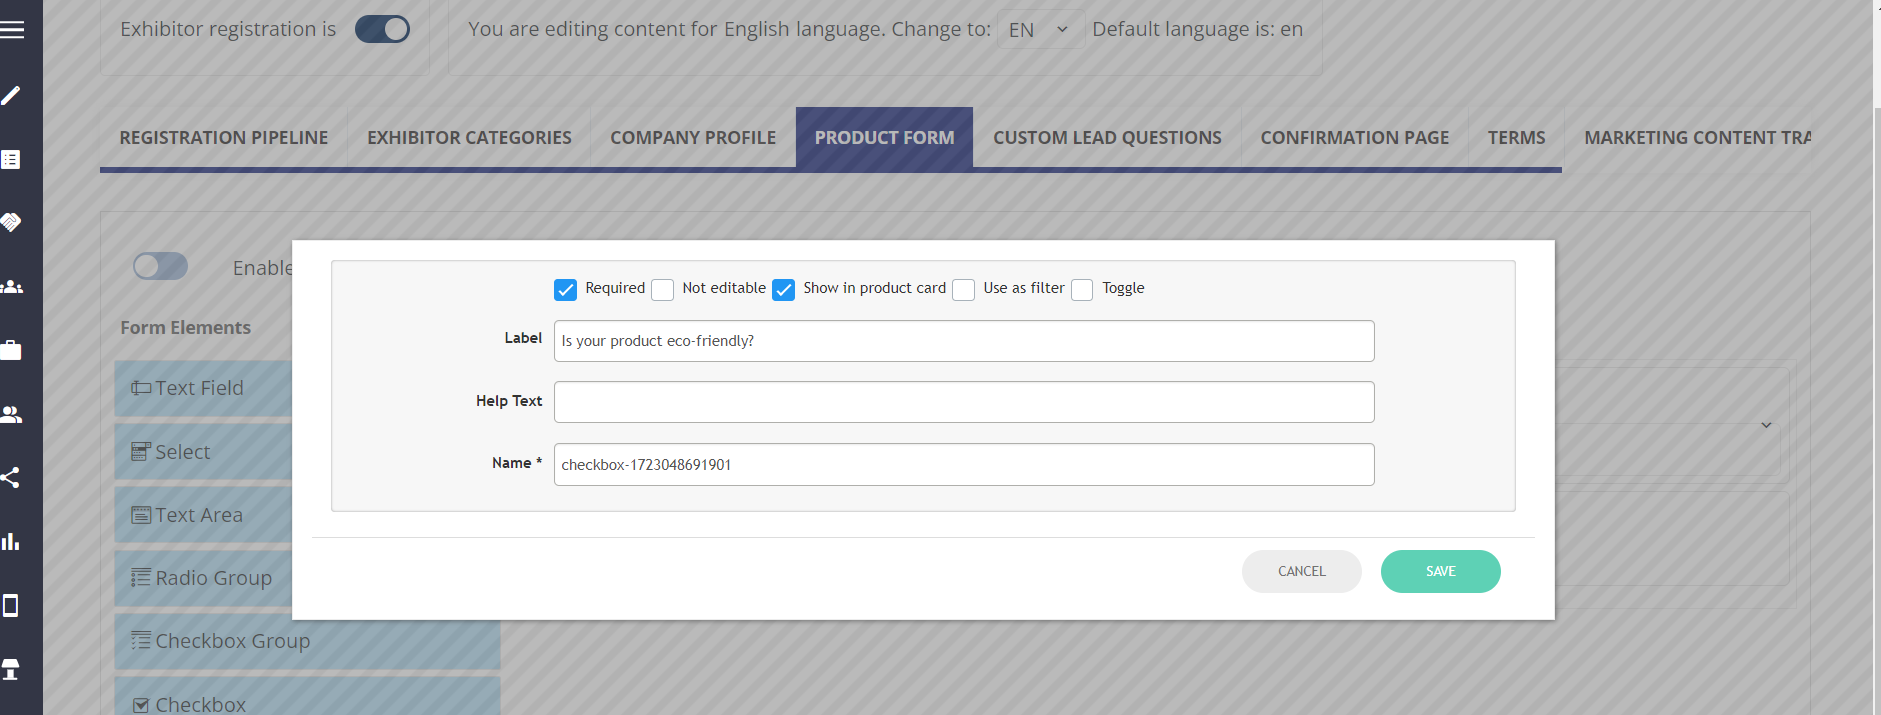
Task: Click the three-person group icon in sidebar
Action: [x=11, y=287]
